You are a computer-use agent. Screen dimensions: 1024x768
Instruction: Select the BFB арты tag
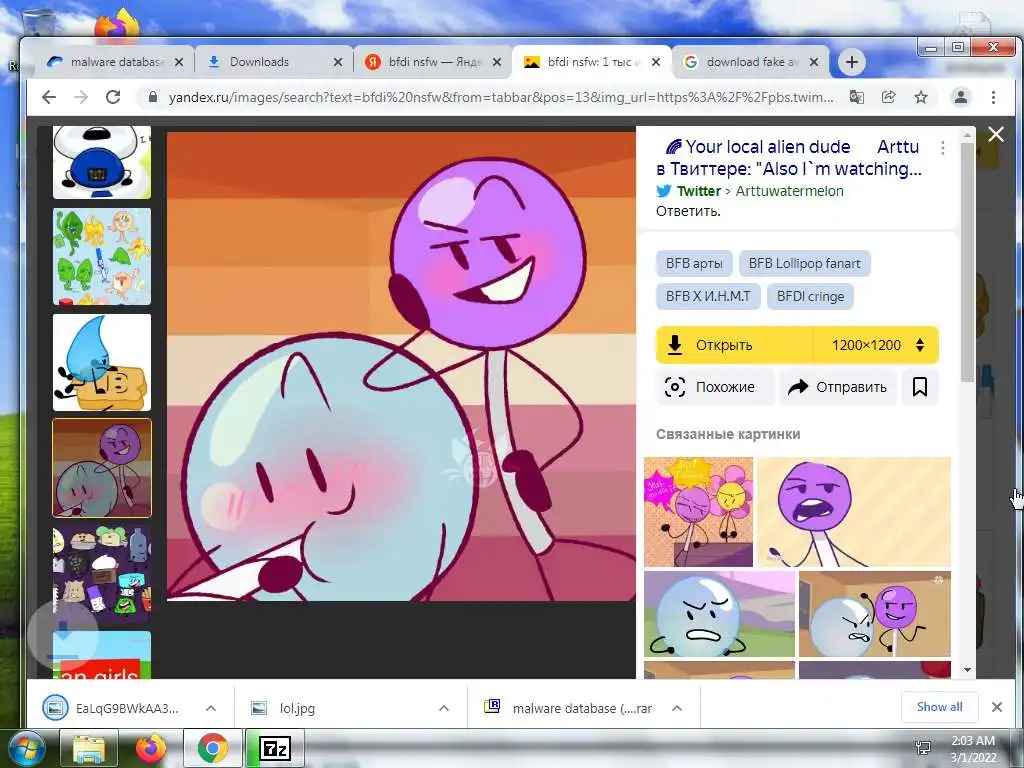click(x=694, y=263)
